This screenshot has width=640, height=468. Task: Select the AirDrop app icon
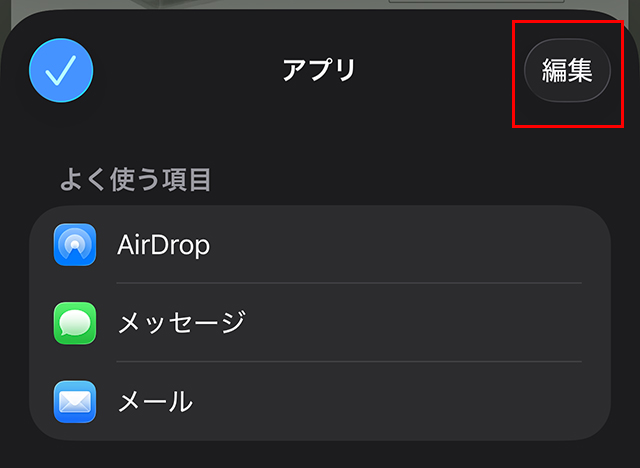pyautogui.click(x=75, y=244)
